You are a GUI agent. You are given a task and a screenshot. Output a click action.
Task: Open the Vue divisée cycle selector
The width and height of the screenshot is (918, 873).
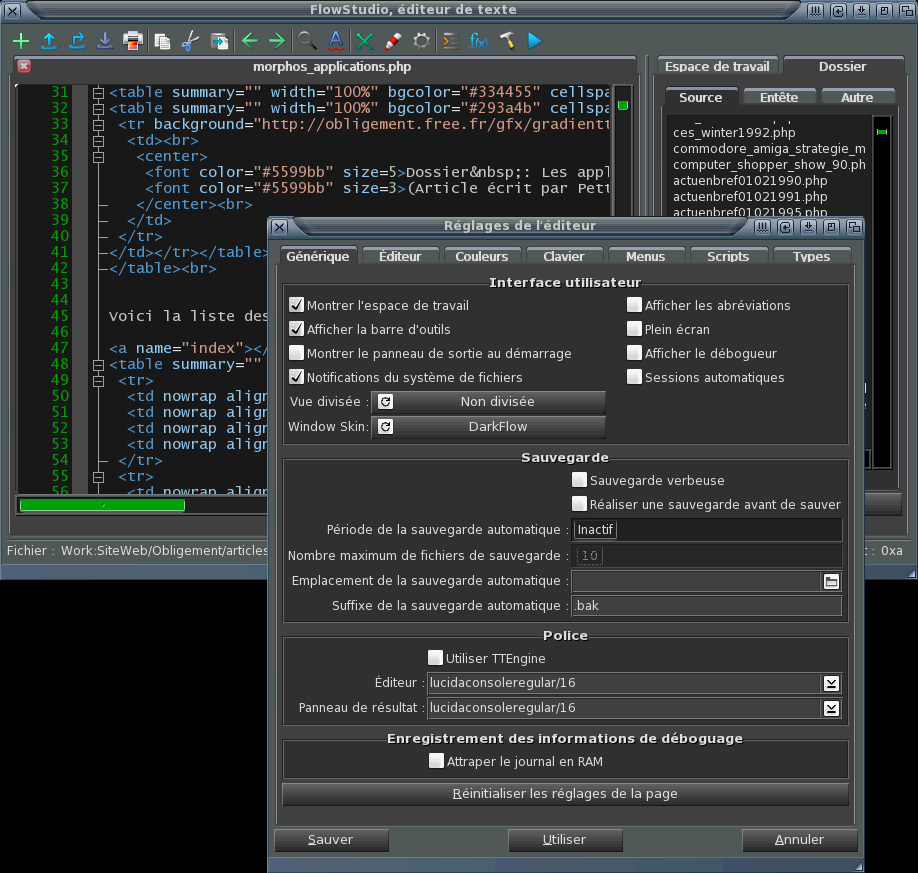coord(488,402)
